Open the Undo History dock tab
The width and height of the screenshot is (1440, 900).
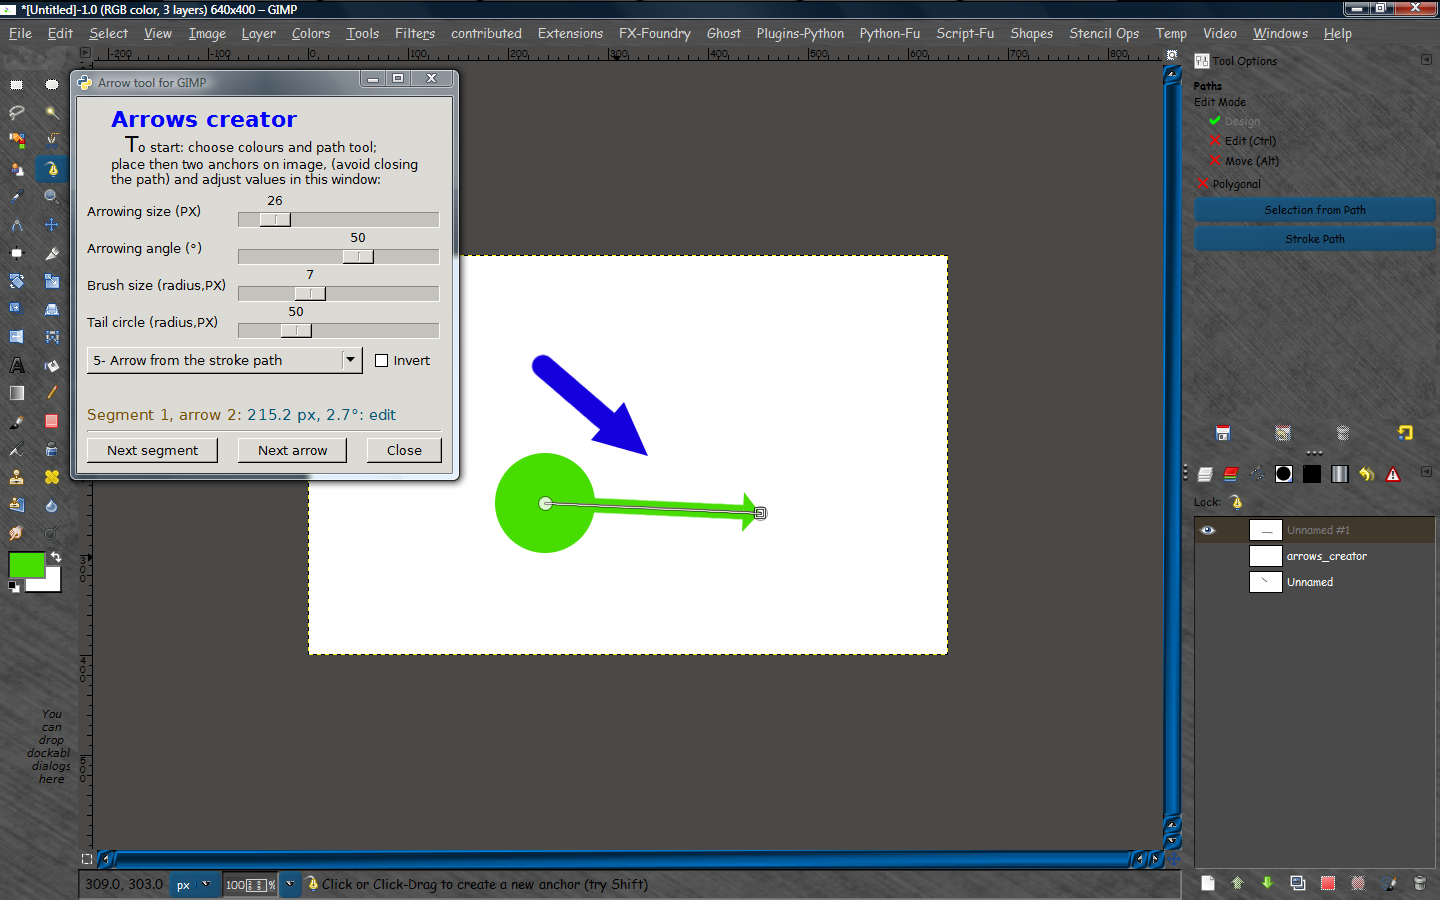tap(1366, 474)
